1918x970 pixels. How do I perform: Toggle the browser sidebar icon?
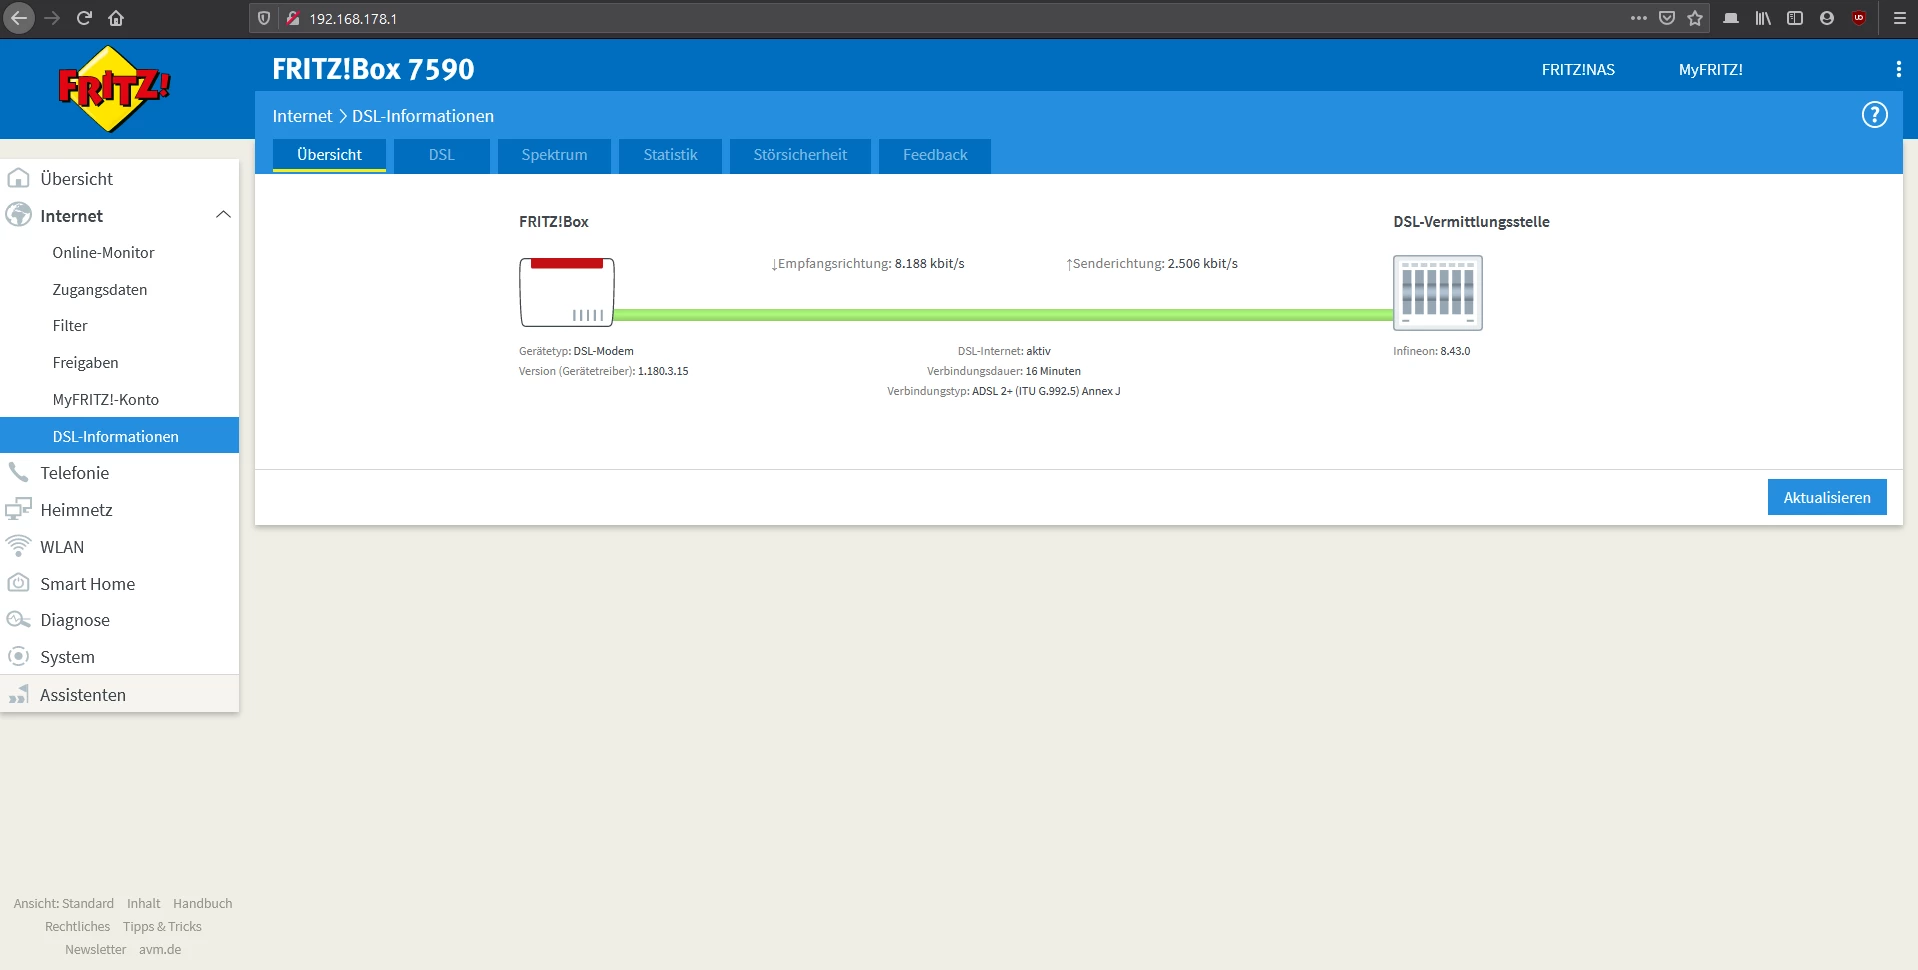coord(1795,18)
